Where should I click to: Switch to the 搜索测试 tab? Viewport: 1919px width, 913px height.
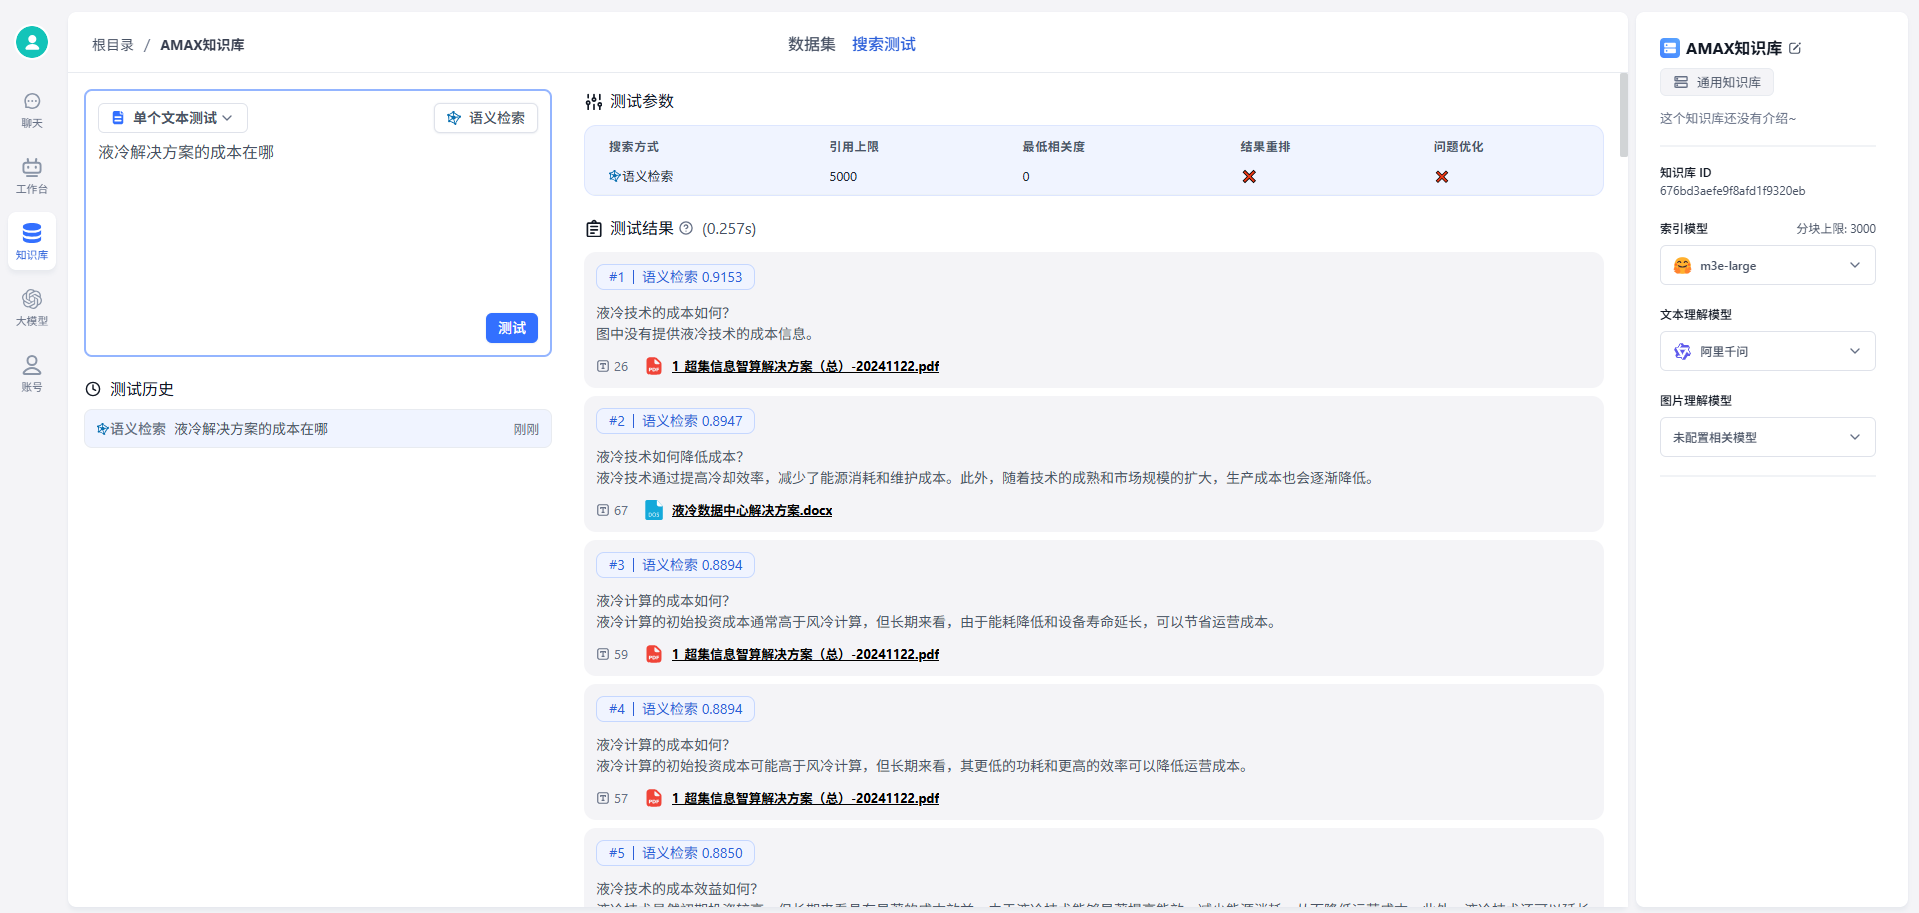(x=884, y=44)
